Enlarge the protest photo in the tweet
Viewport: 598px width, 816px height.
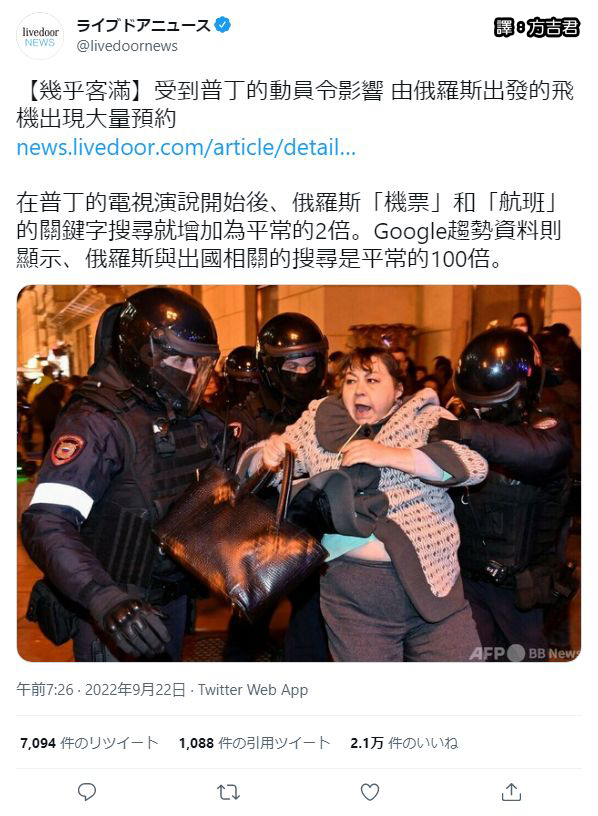pos(299,474)
